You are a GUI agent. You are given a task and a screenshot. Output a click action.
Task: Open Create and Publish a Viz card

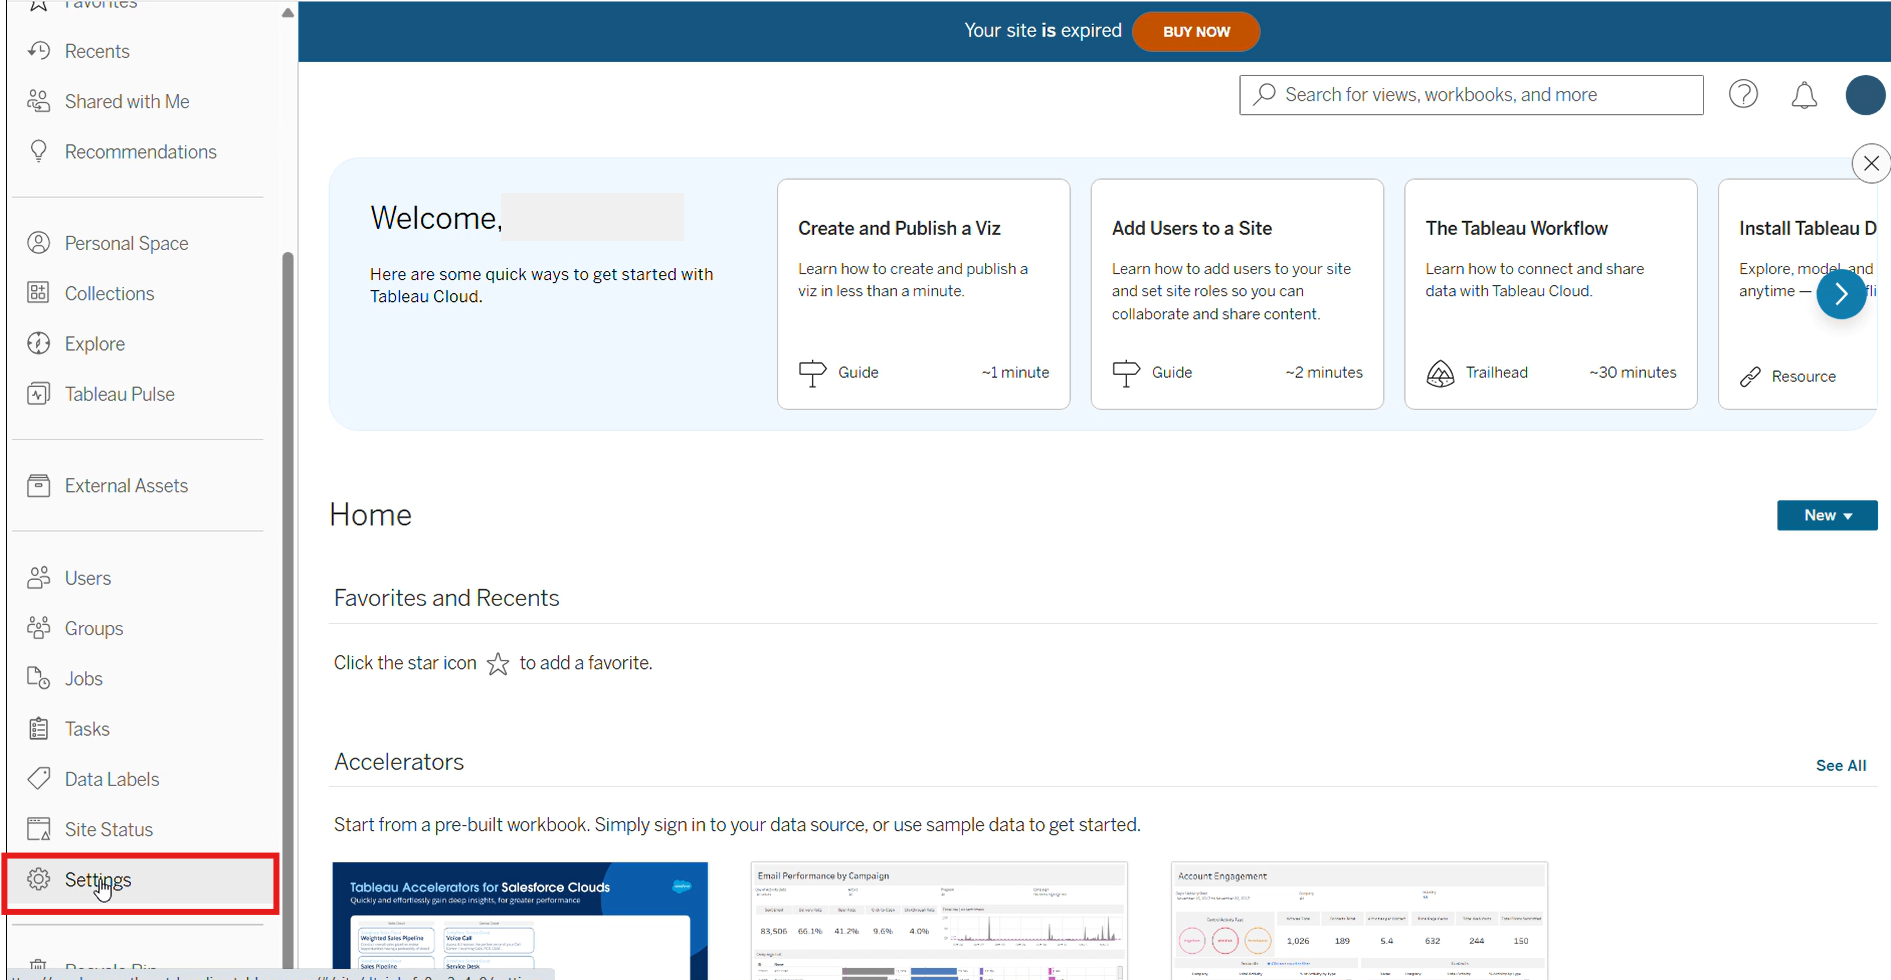click(923, 294)
